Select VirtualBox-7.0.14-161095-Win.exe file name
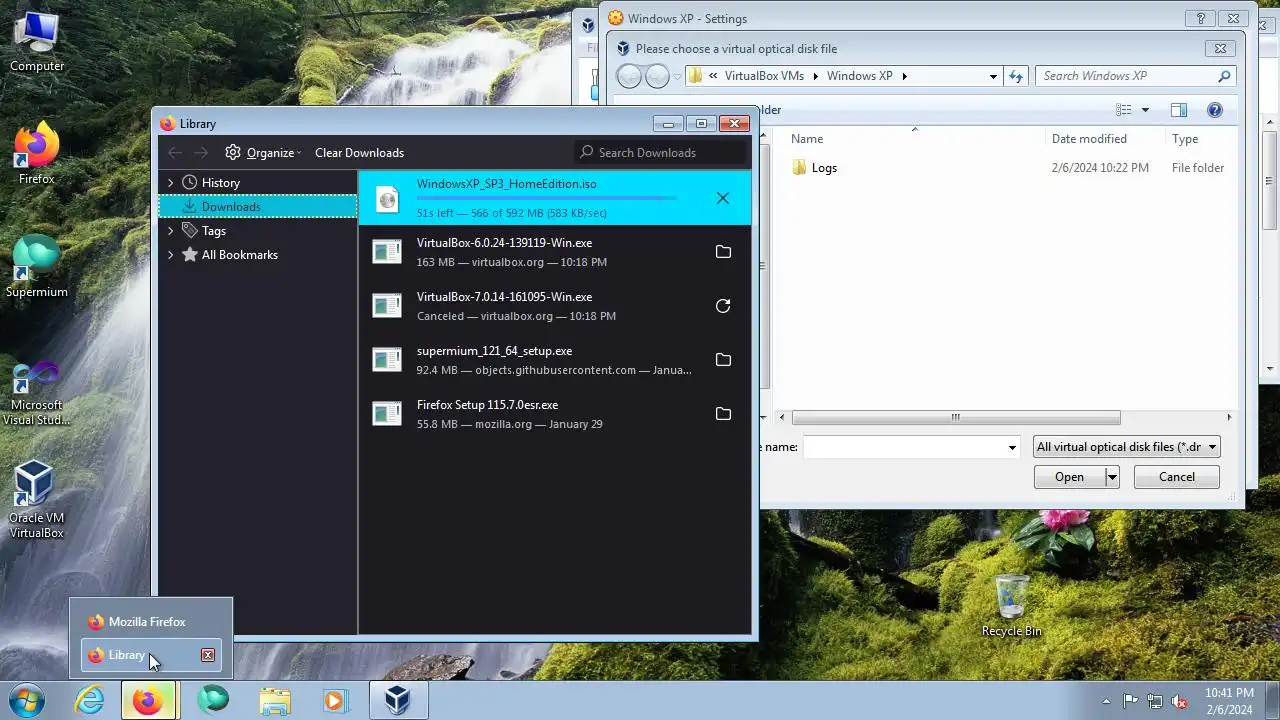The image size is (1280, 720). pyautogui.click(x=504, y=297)
